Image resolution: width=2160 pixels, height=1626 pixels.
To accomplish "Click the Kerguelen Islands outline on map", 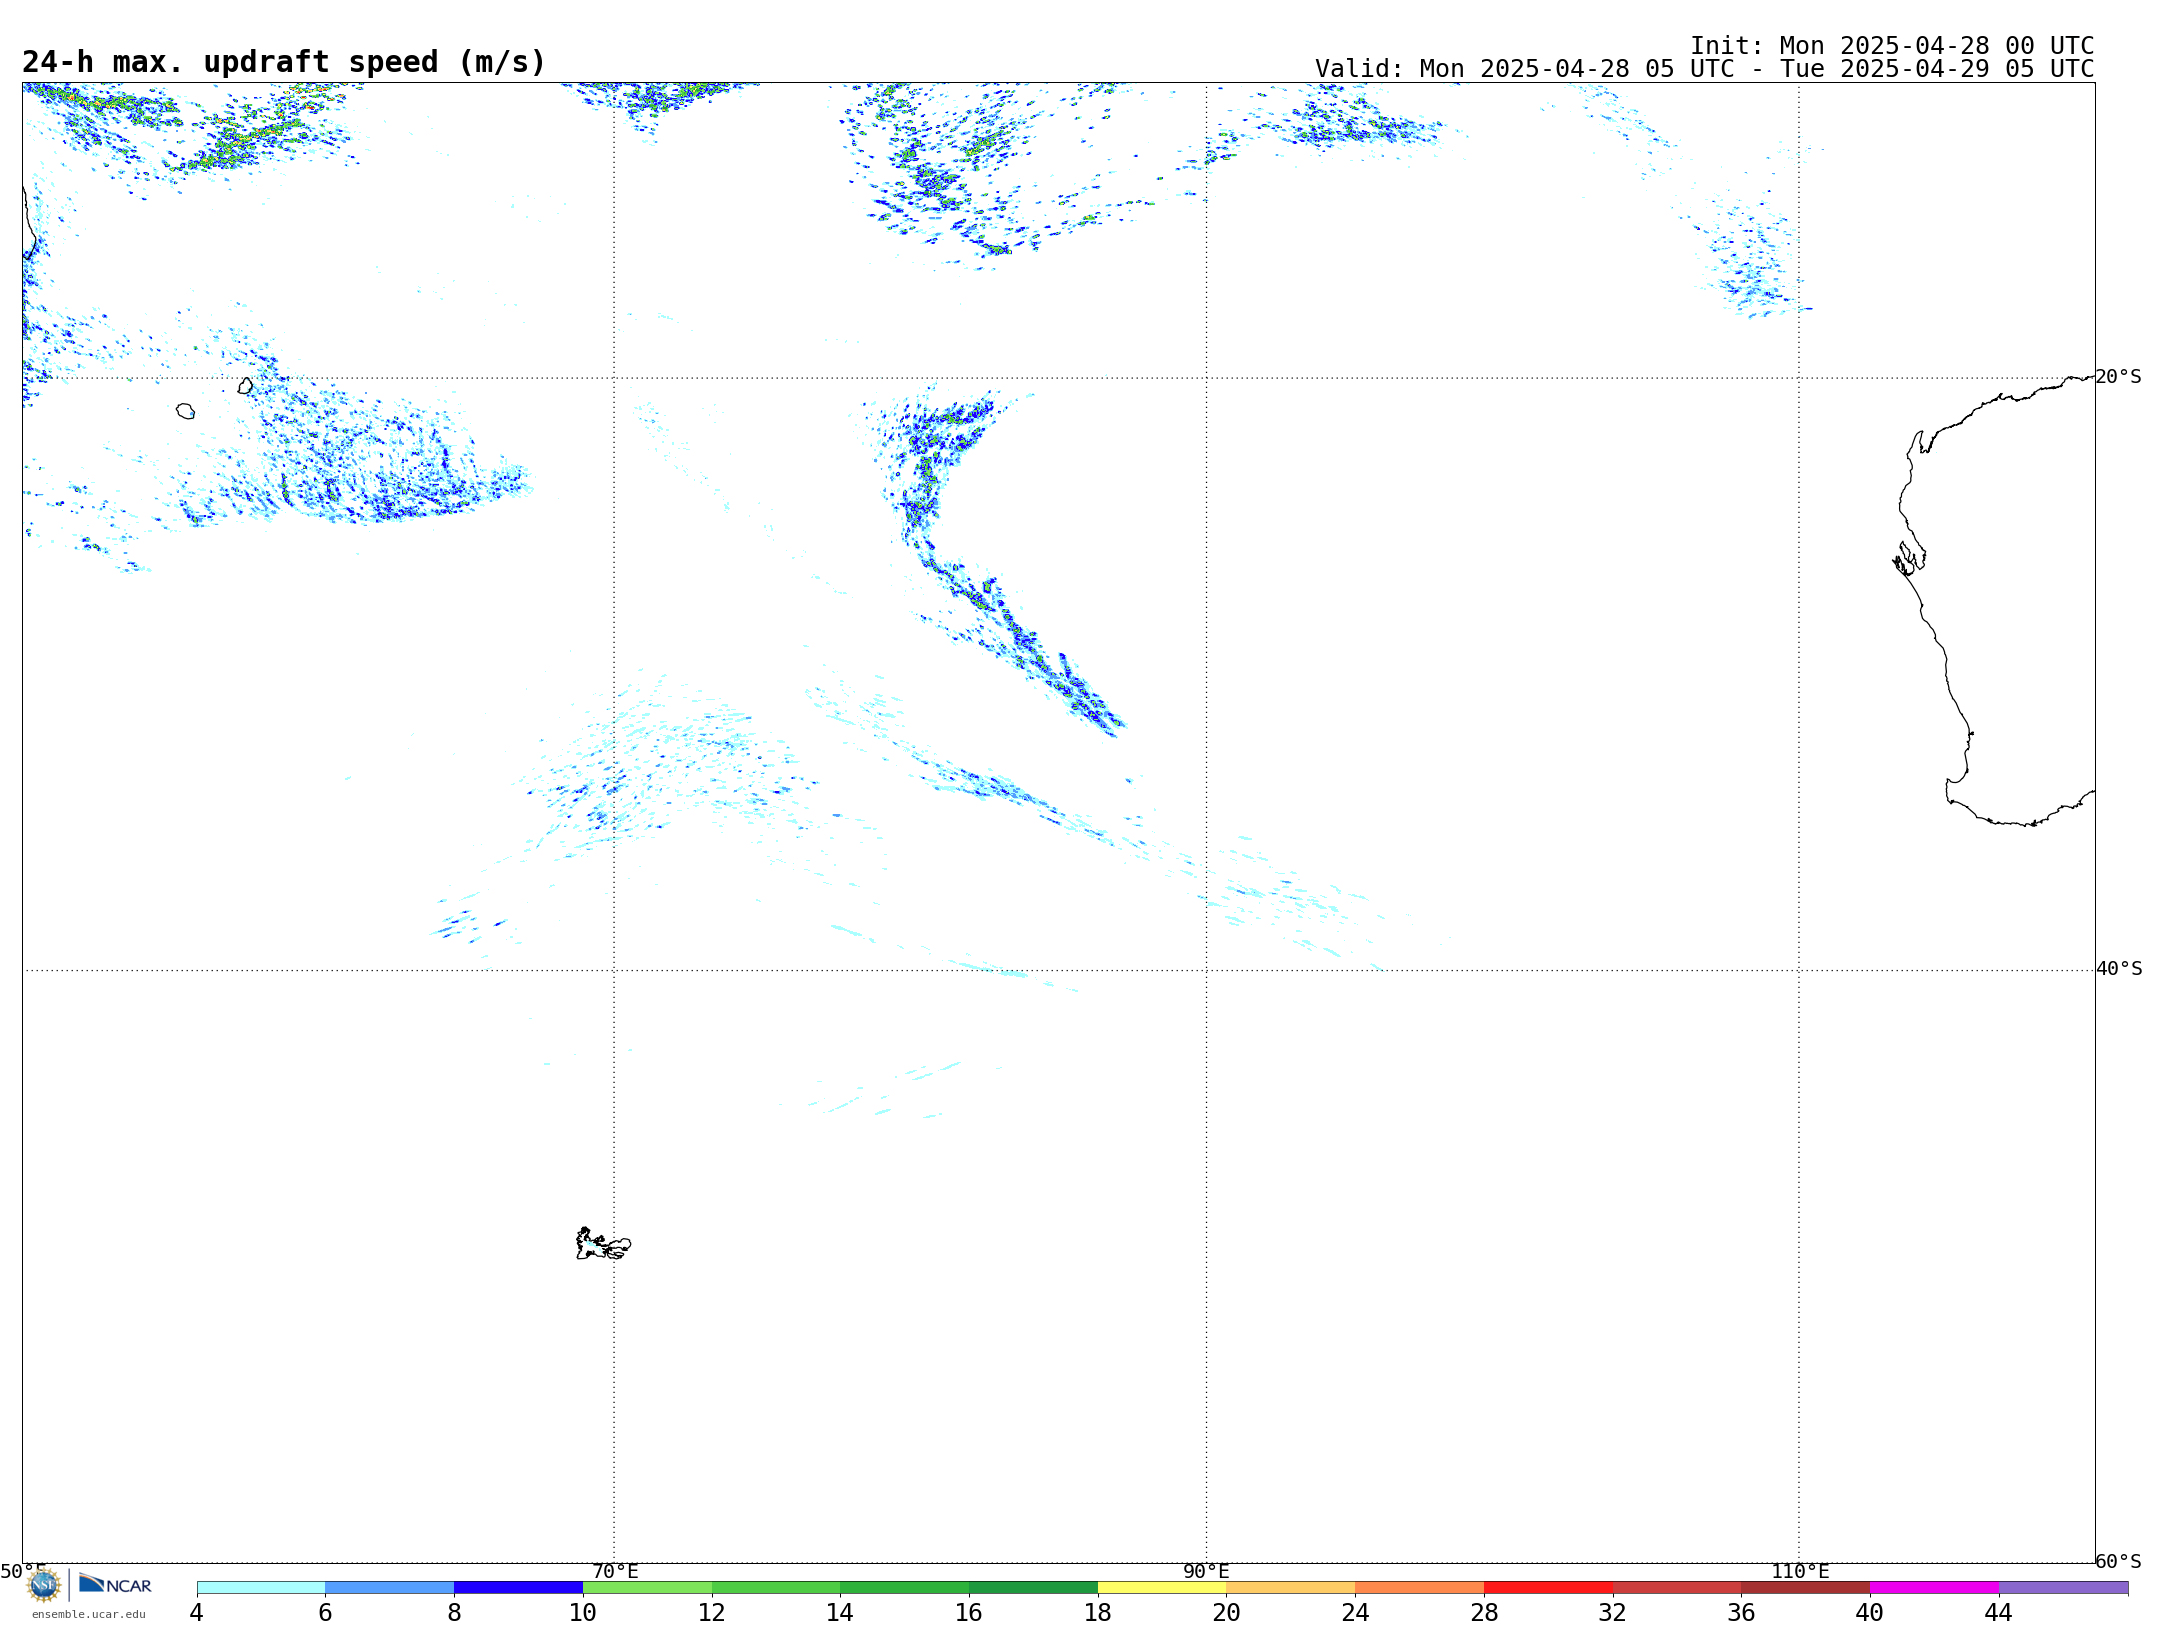I will [x=603, y=1244].
